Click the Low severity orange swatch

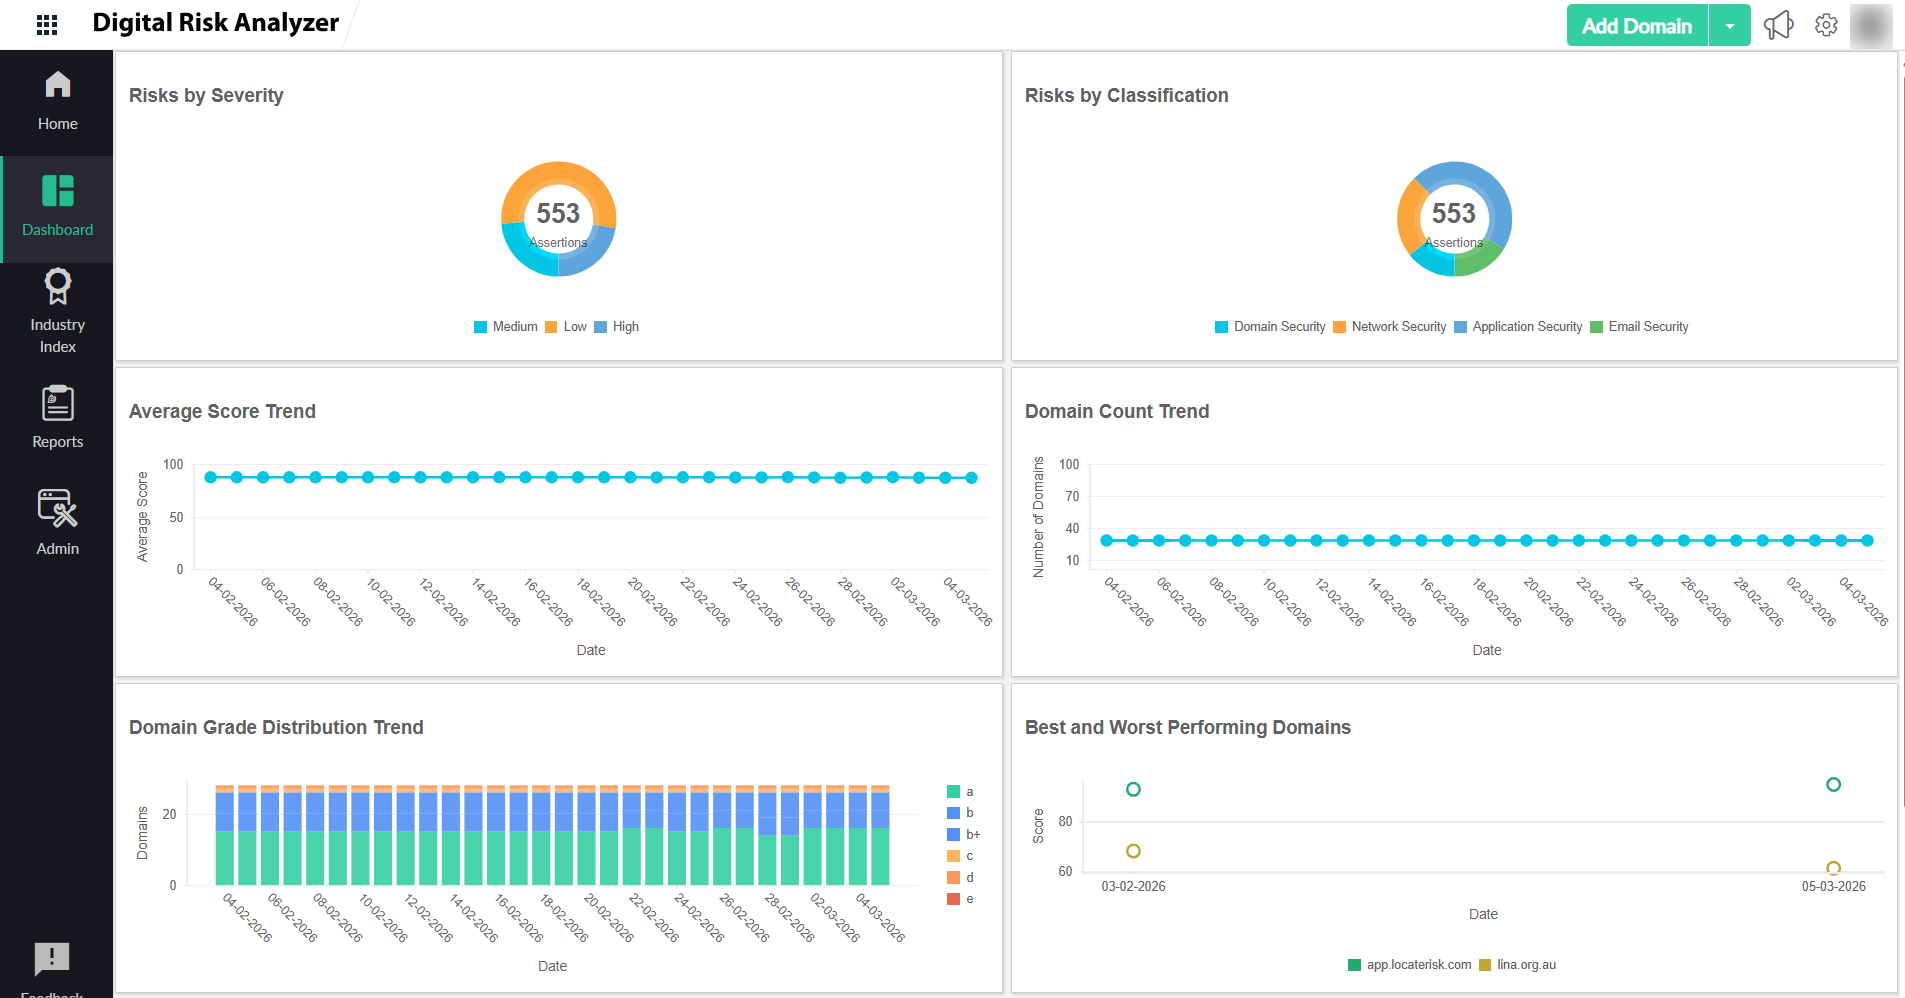pyautogui.click(x=551, y=327)
